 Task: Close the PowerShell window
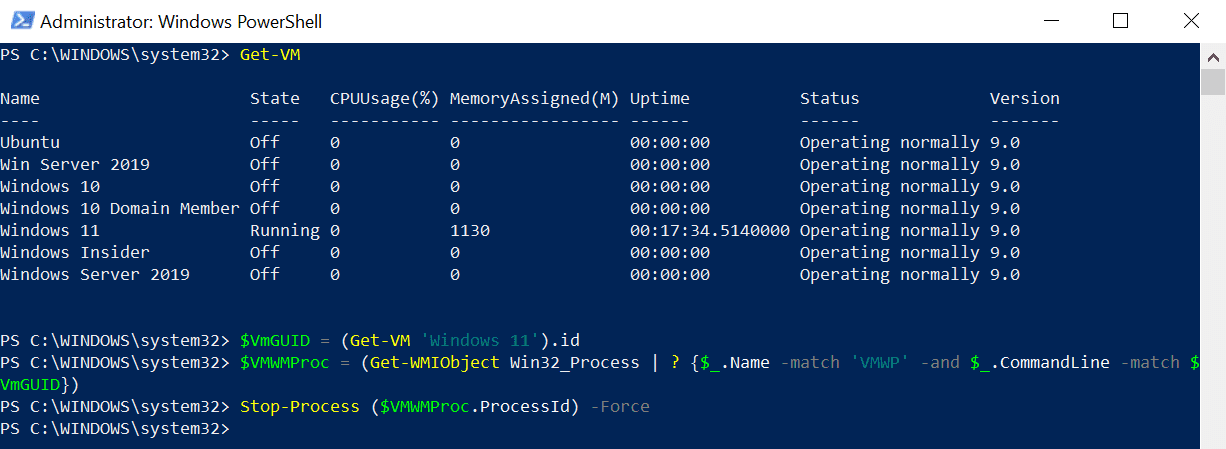pyautogui.click(x=1190, y=21)
